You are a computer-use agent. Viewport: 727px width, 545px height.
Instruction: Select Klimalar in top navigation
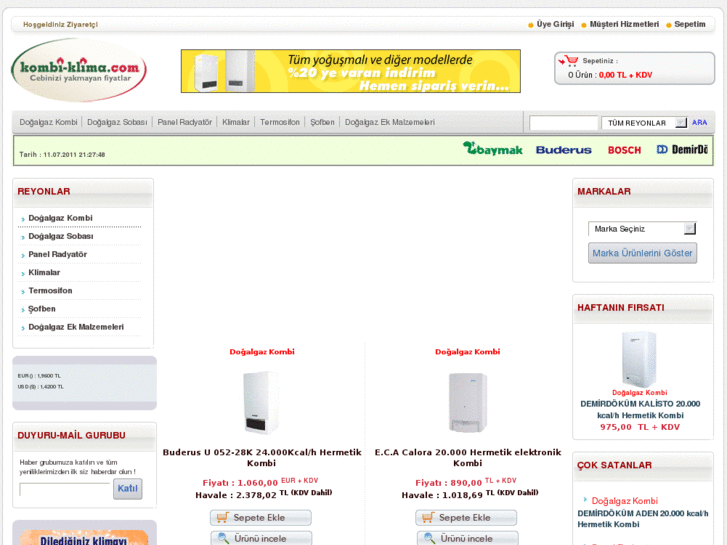[x=236, y=122]
